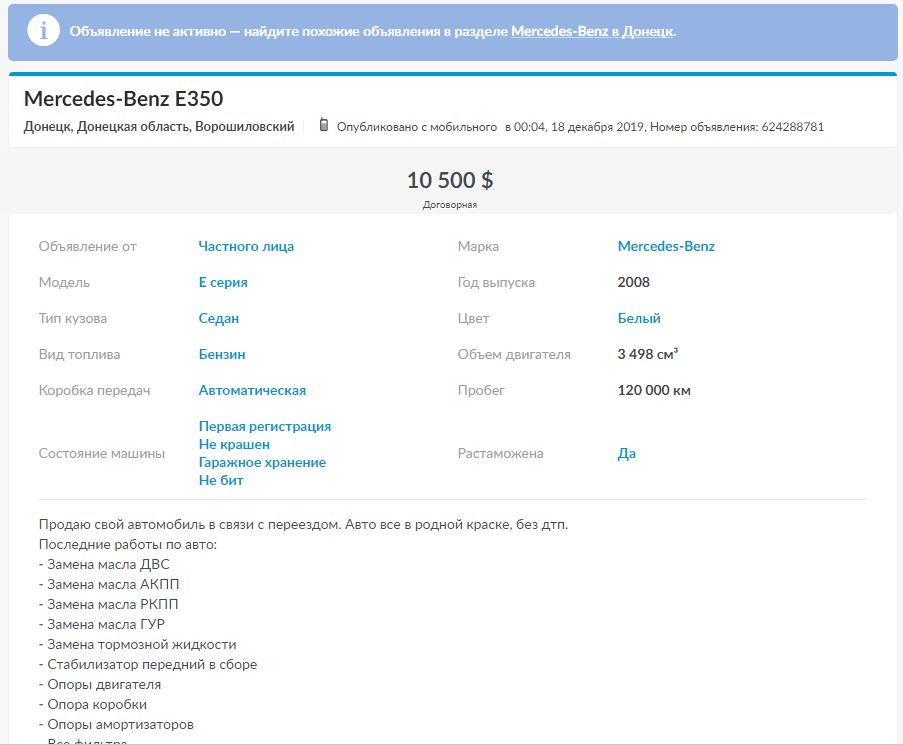Click the 'Белый' color link

point(639,318)
